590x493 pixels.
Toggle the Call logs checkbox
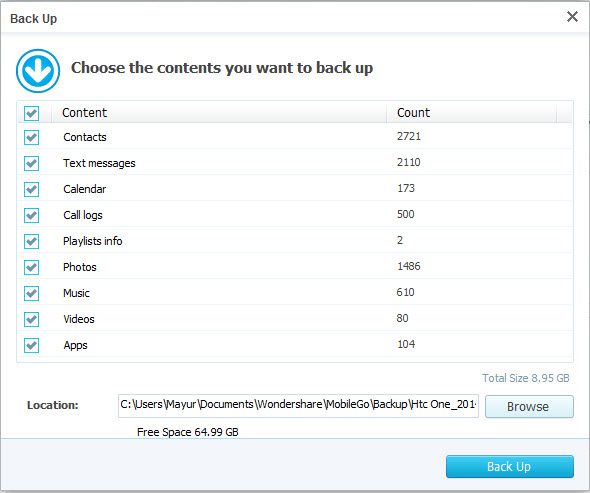(x=31, y=215)
